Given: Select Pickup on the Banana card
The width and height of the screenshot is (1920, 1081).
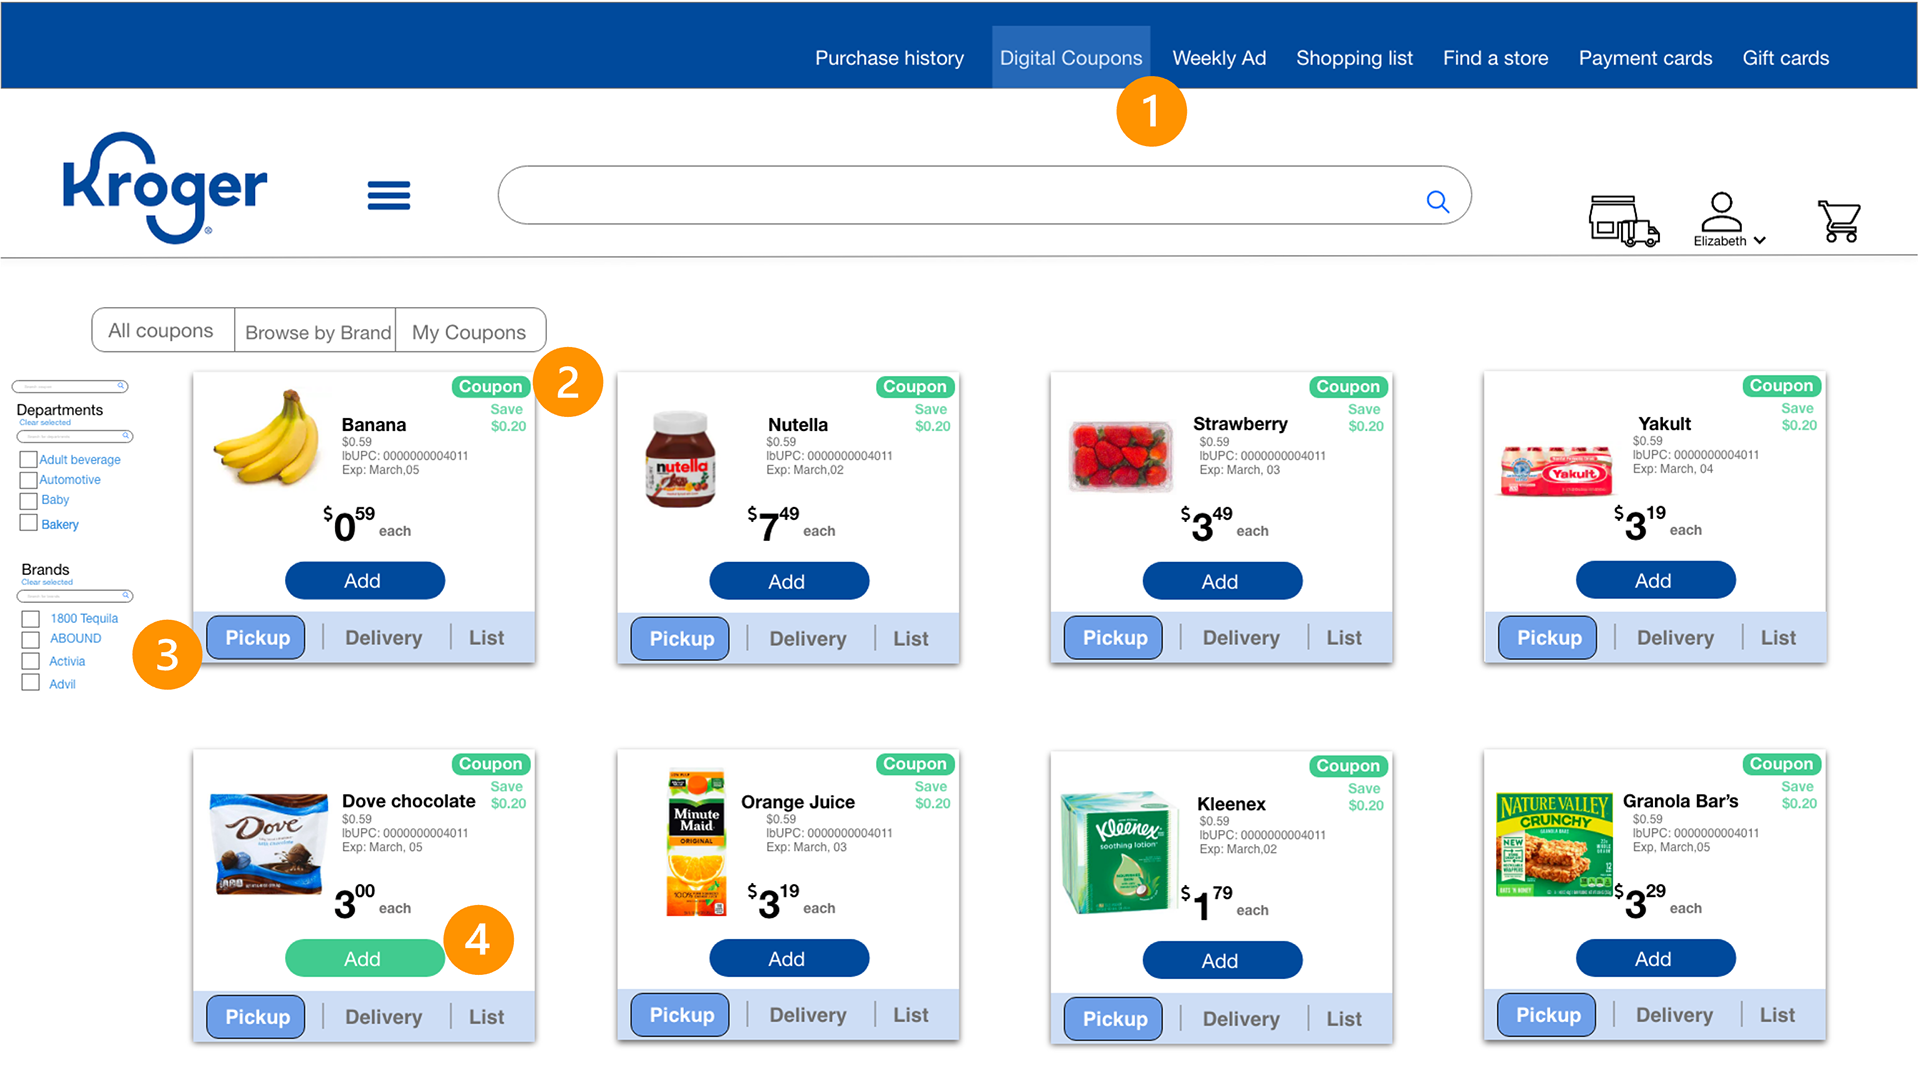Looking at the screenshot, I should 256,638.
